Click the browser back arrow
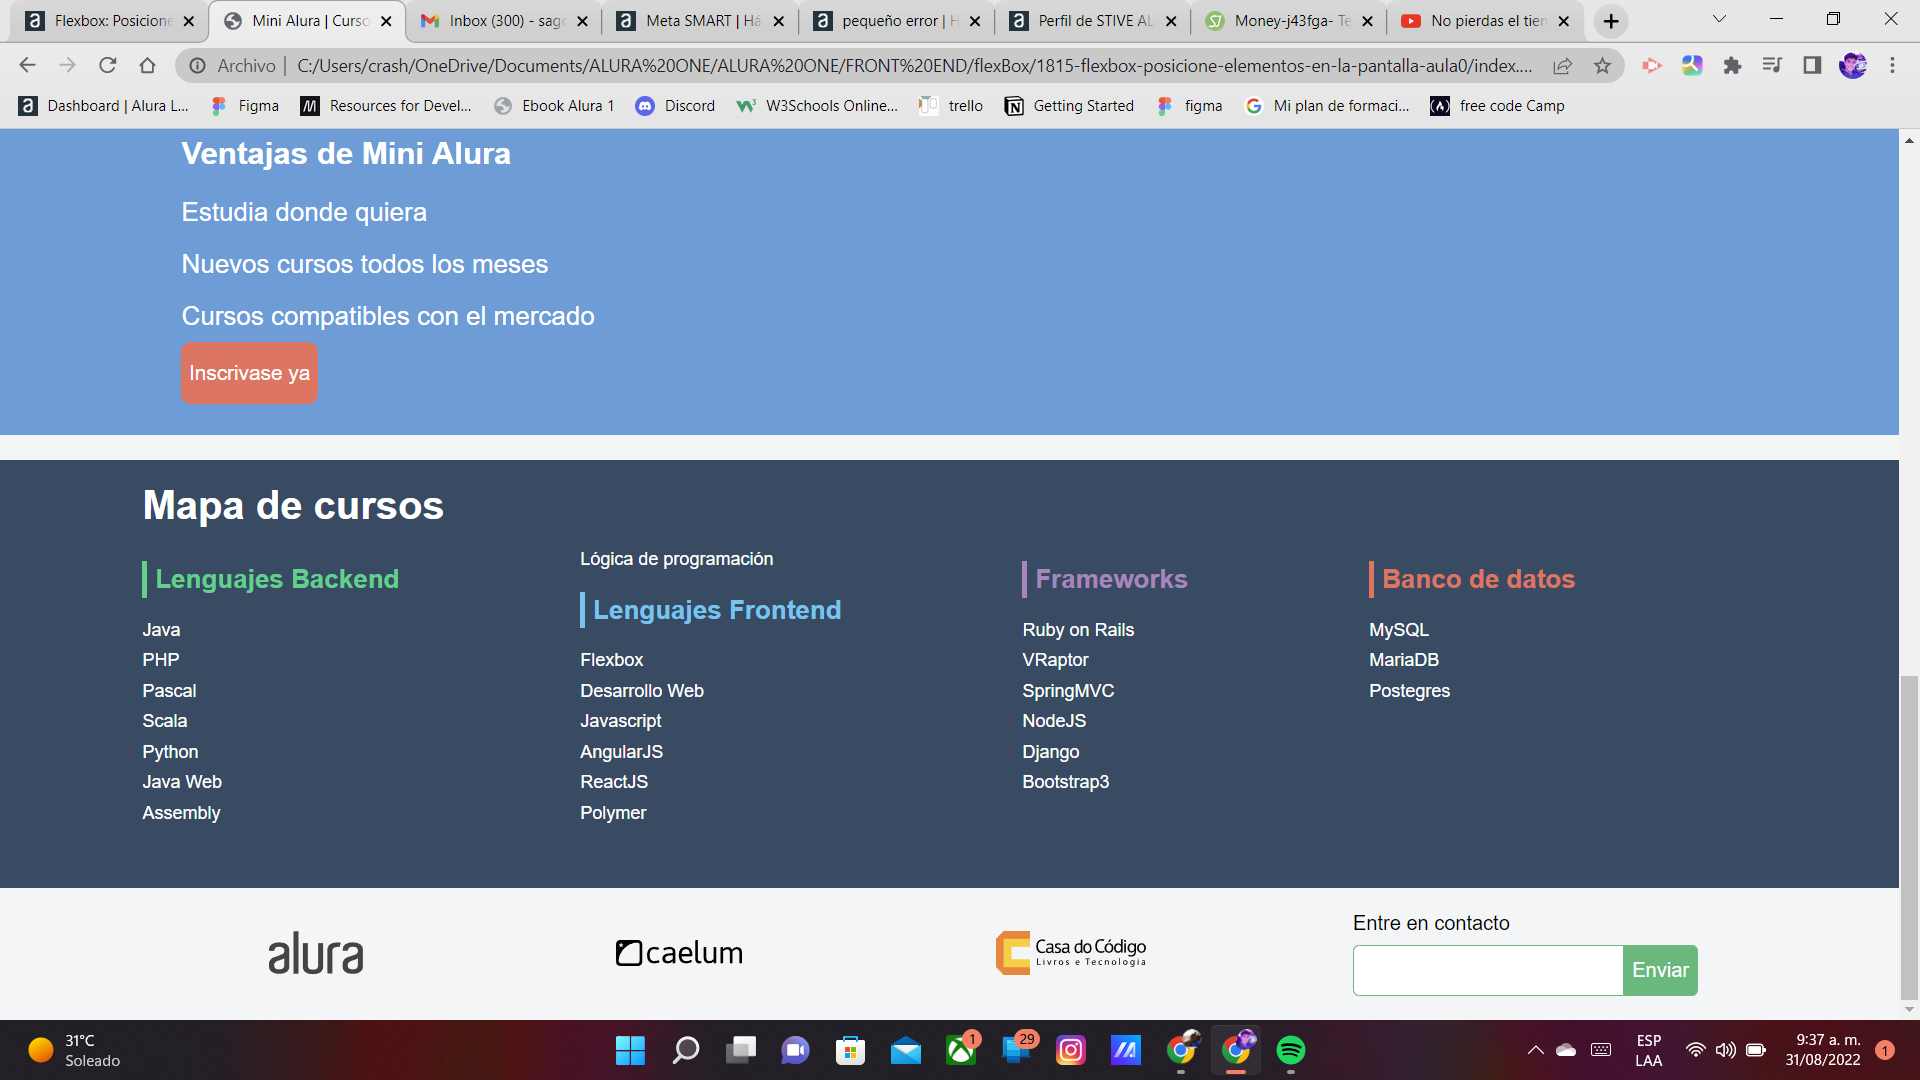 [27, 66]
